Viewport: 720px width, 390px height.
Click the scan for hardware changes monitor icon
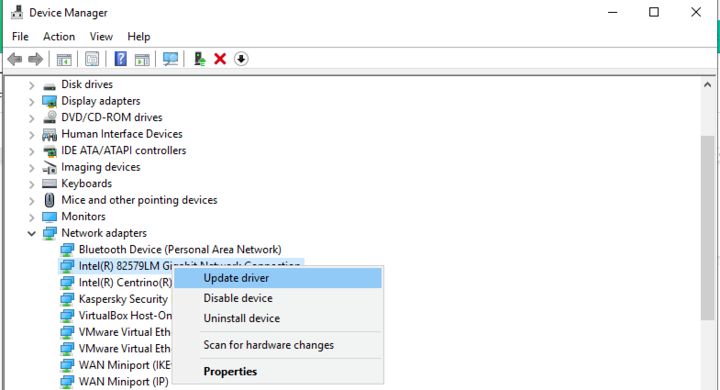click(x=170, y=59)
